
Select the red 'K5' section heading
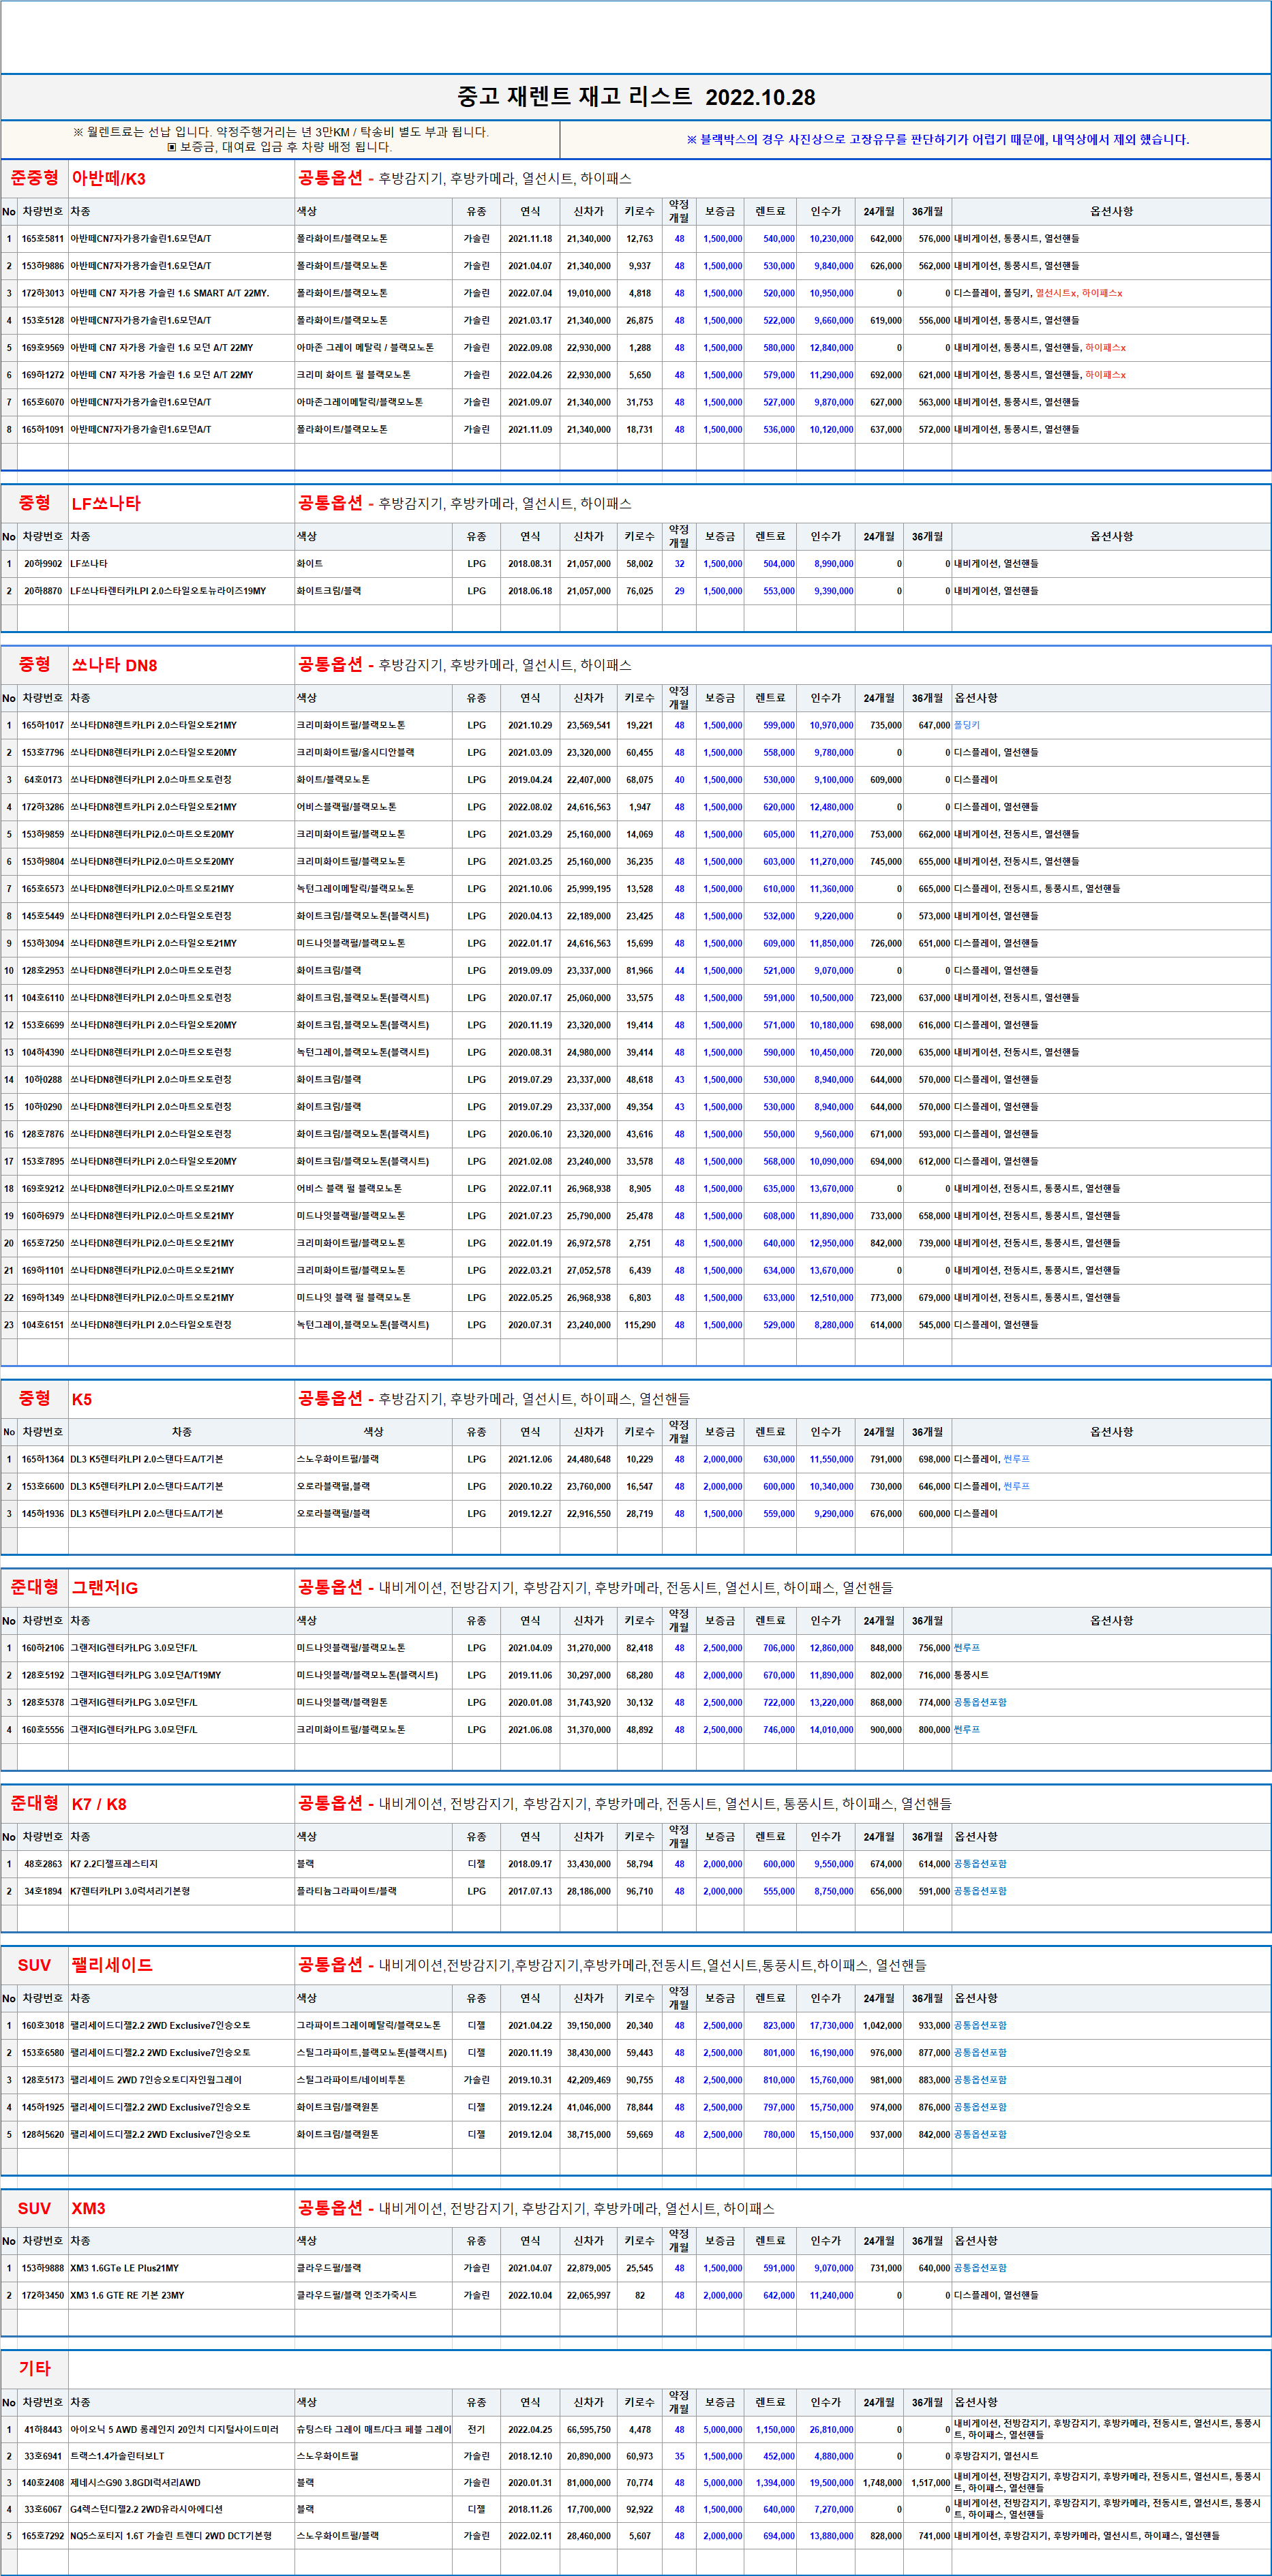82,1399
